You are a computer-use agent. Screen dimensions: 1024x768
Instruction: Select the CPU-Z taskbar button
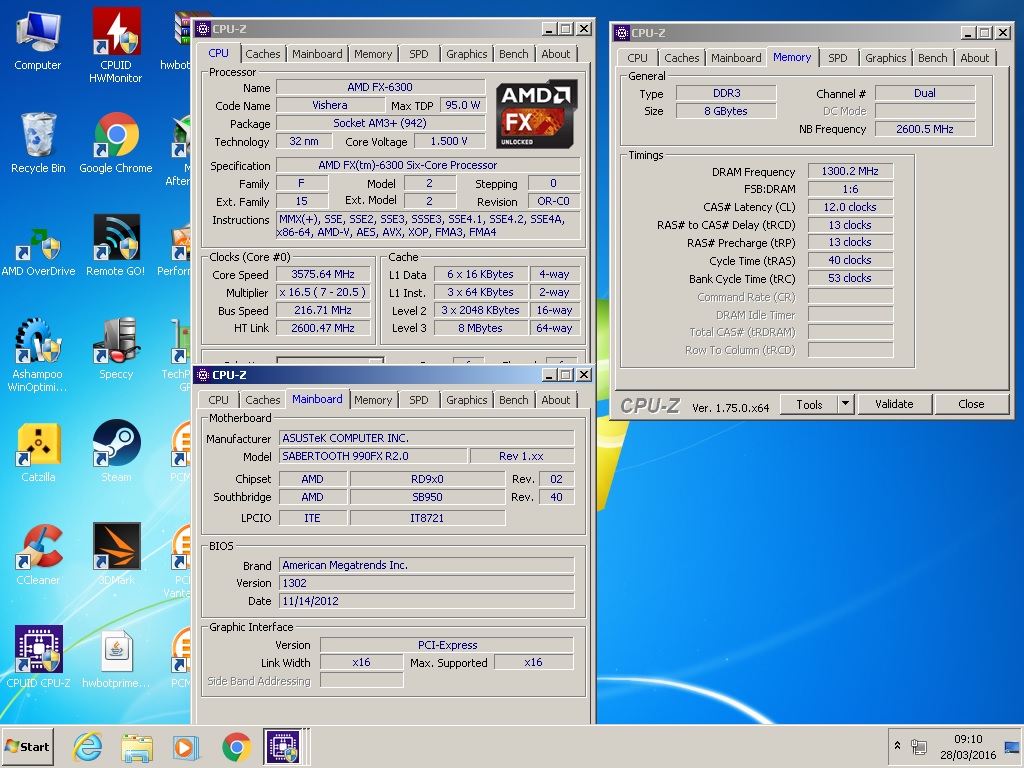284,746
